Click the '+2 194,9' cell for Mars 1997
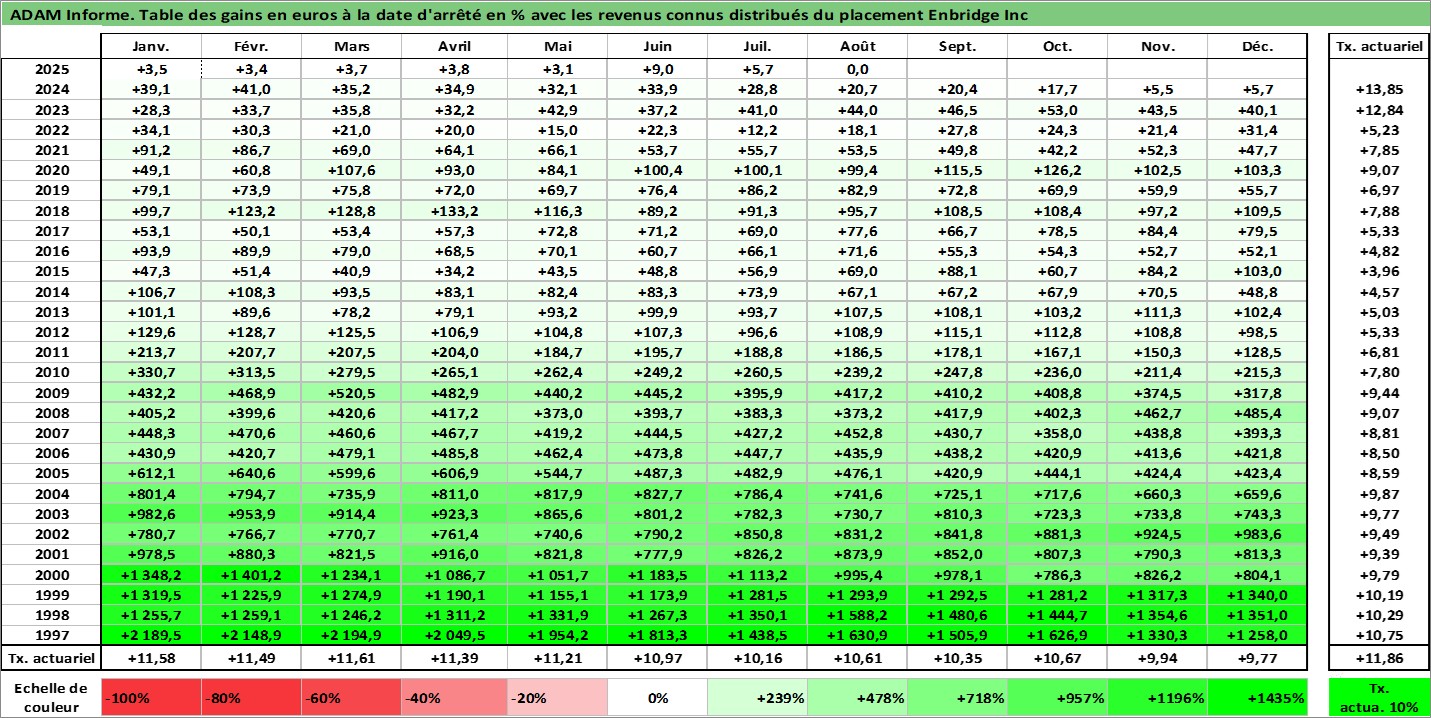The height and width of the screenshot is (718, 1431). 352,636
